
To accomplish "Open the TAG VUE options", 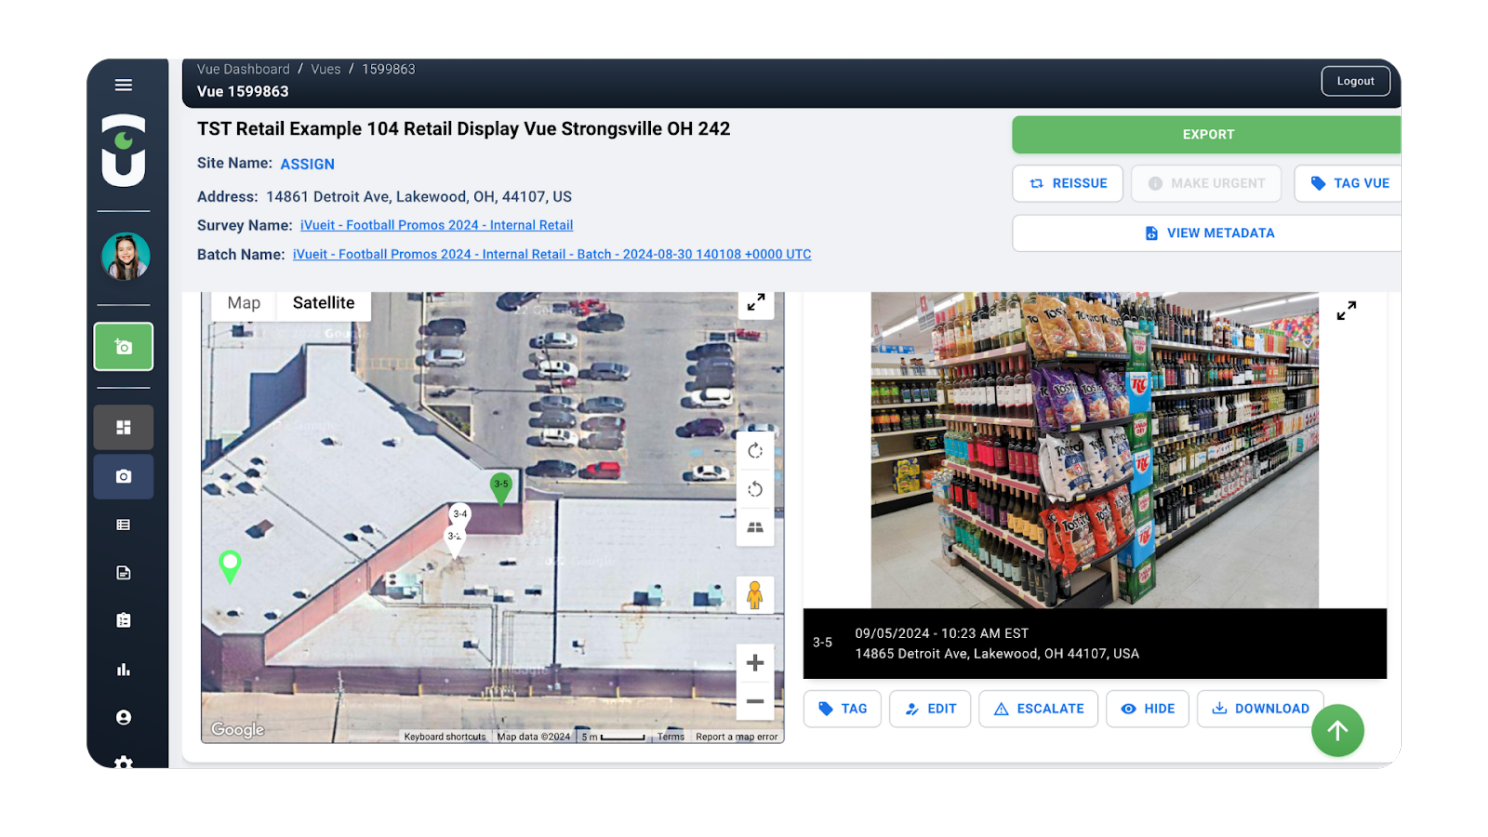I will click(1349, 184).
